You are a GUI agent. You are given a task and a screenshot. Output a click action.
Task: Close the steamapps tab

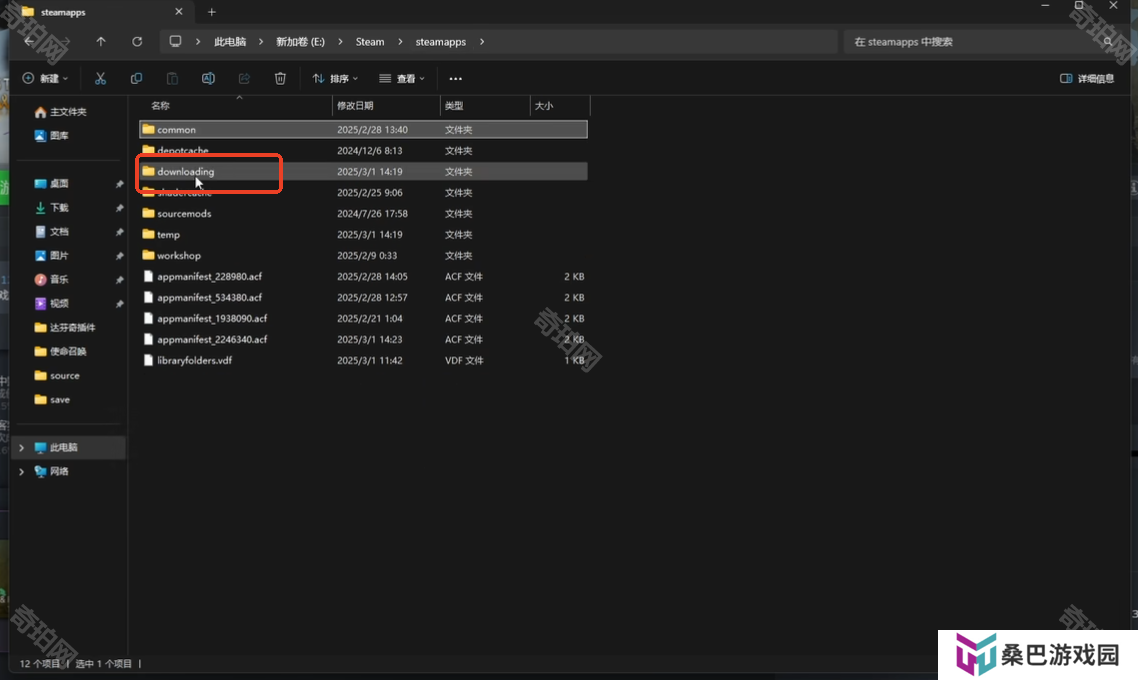click(179, 12)
